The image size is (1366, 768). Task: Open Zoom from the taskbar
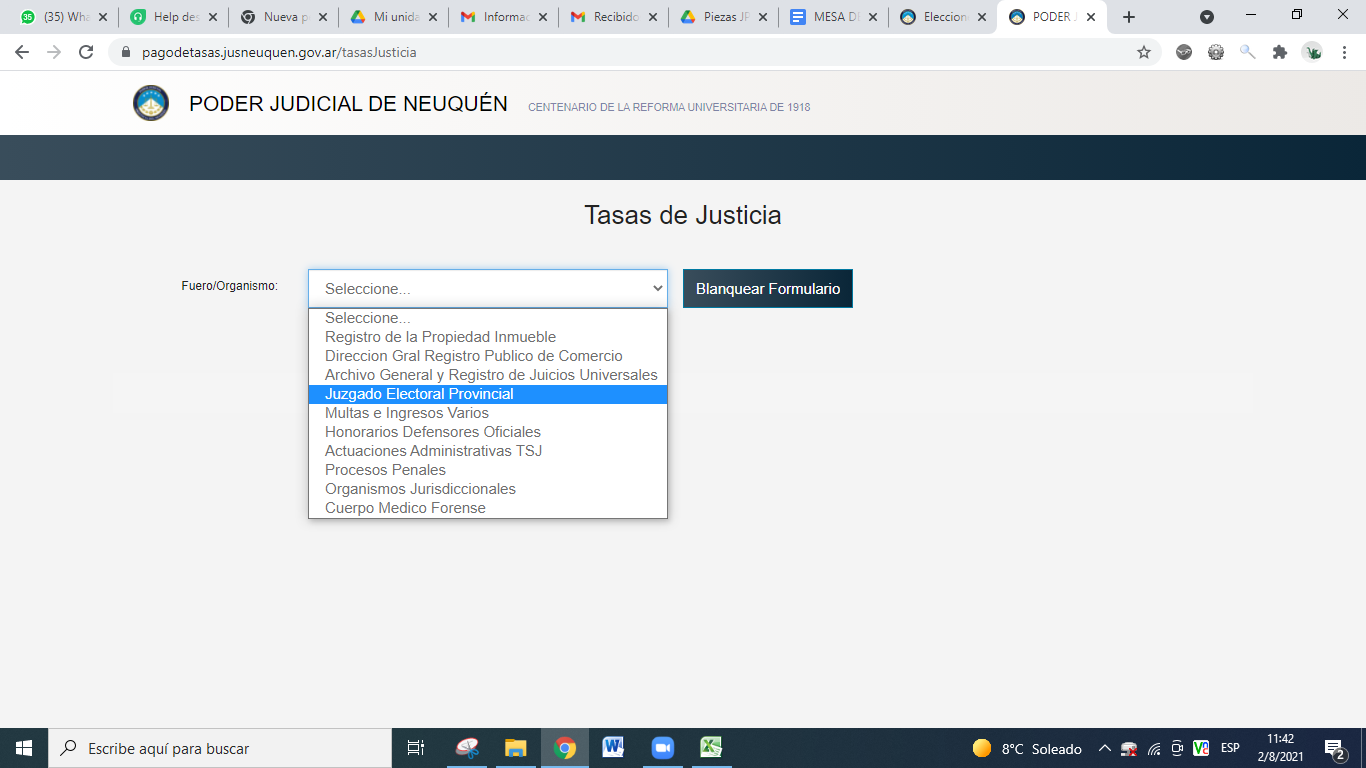coord(662,748)
